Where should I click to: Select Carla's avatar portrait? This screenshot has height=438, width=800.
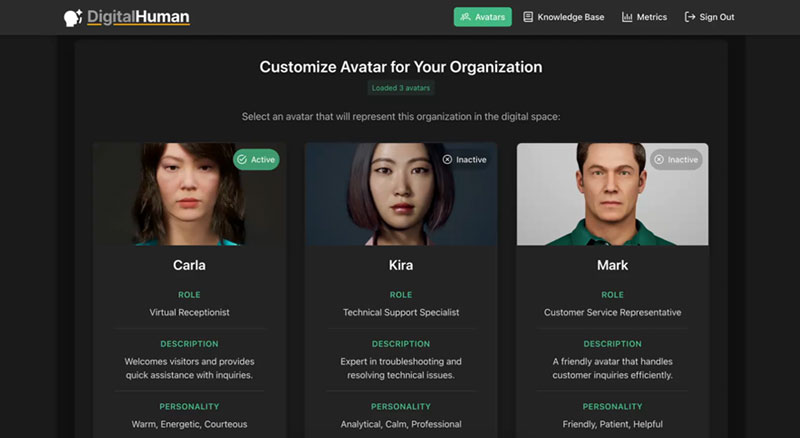click(189, 194)
